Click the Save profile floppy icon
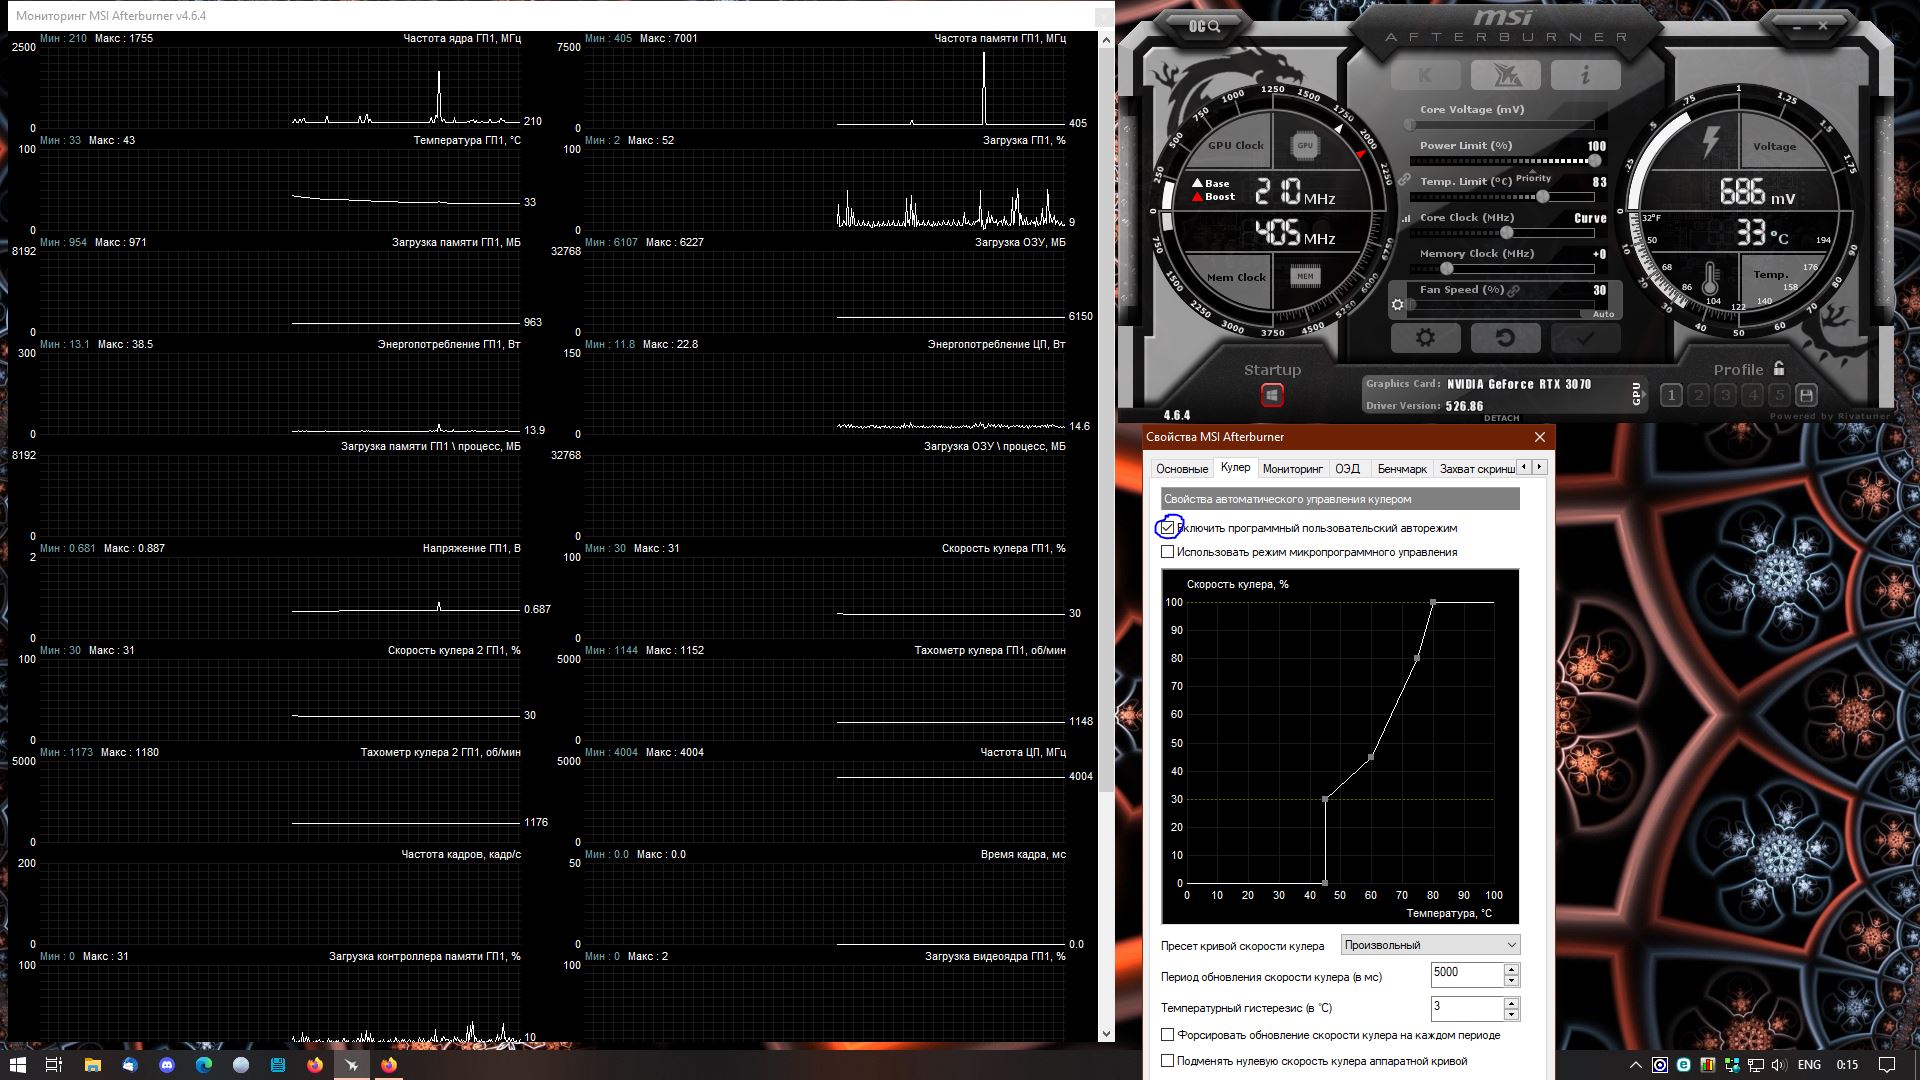1920x1080 pixels. click(x=1806, y=395)
